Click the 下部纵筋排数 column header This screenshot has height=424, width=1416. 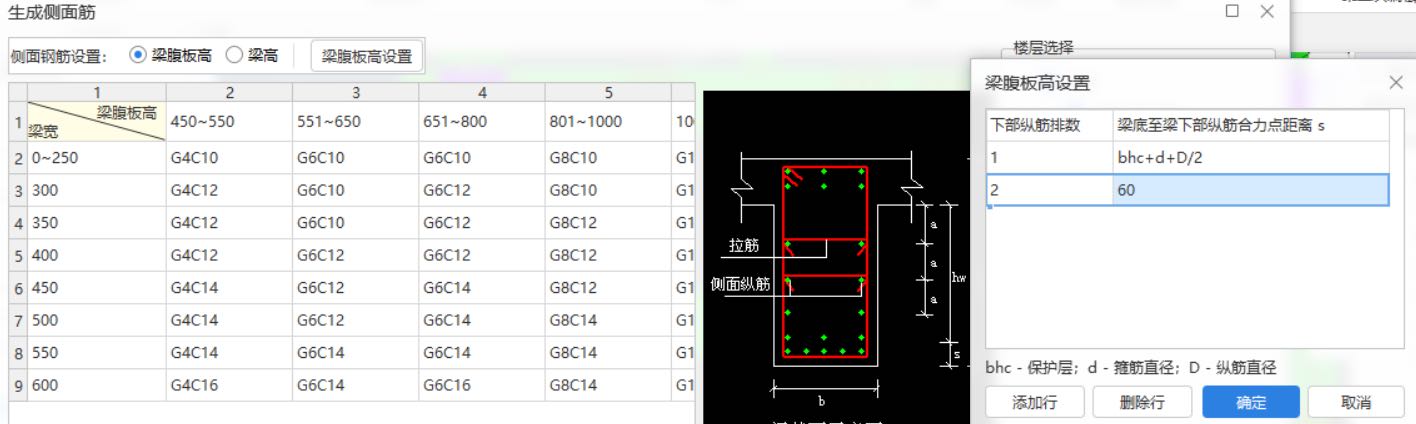click(x=1049, y=125)
